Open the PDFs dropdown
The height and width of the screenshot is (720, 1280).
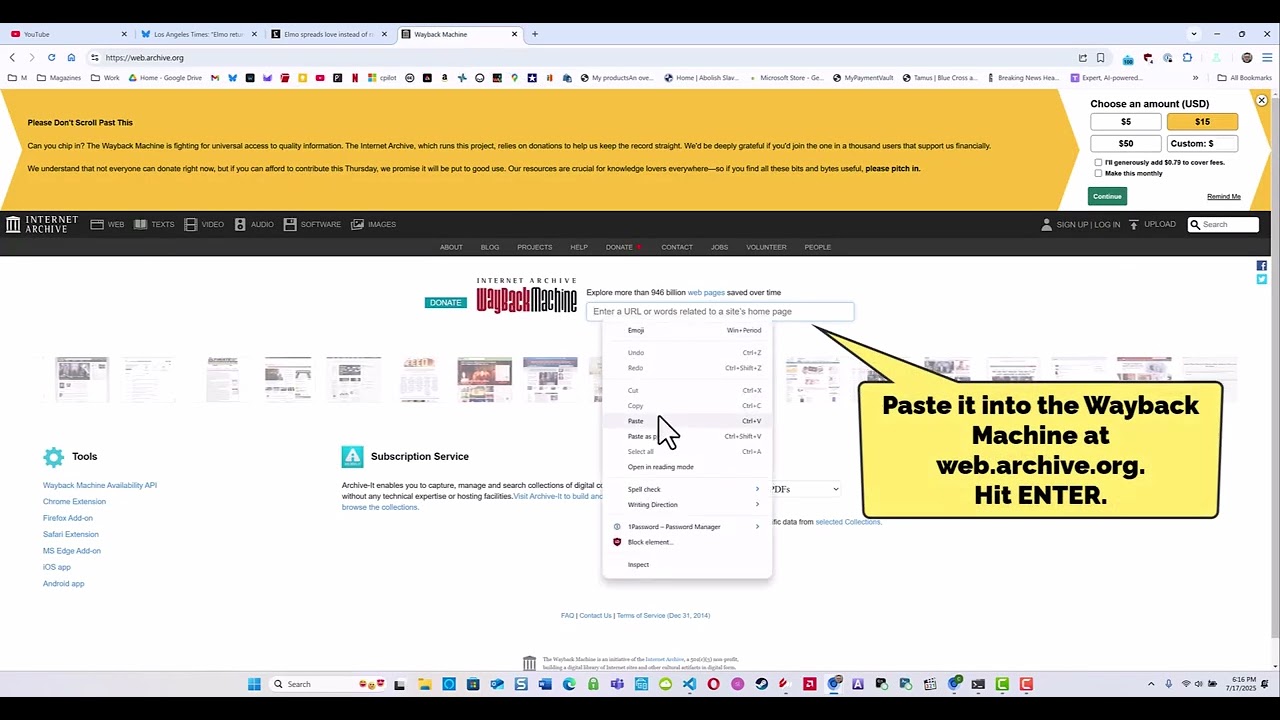click(x=803, y=489)
